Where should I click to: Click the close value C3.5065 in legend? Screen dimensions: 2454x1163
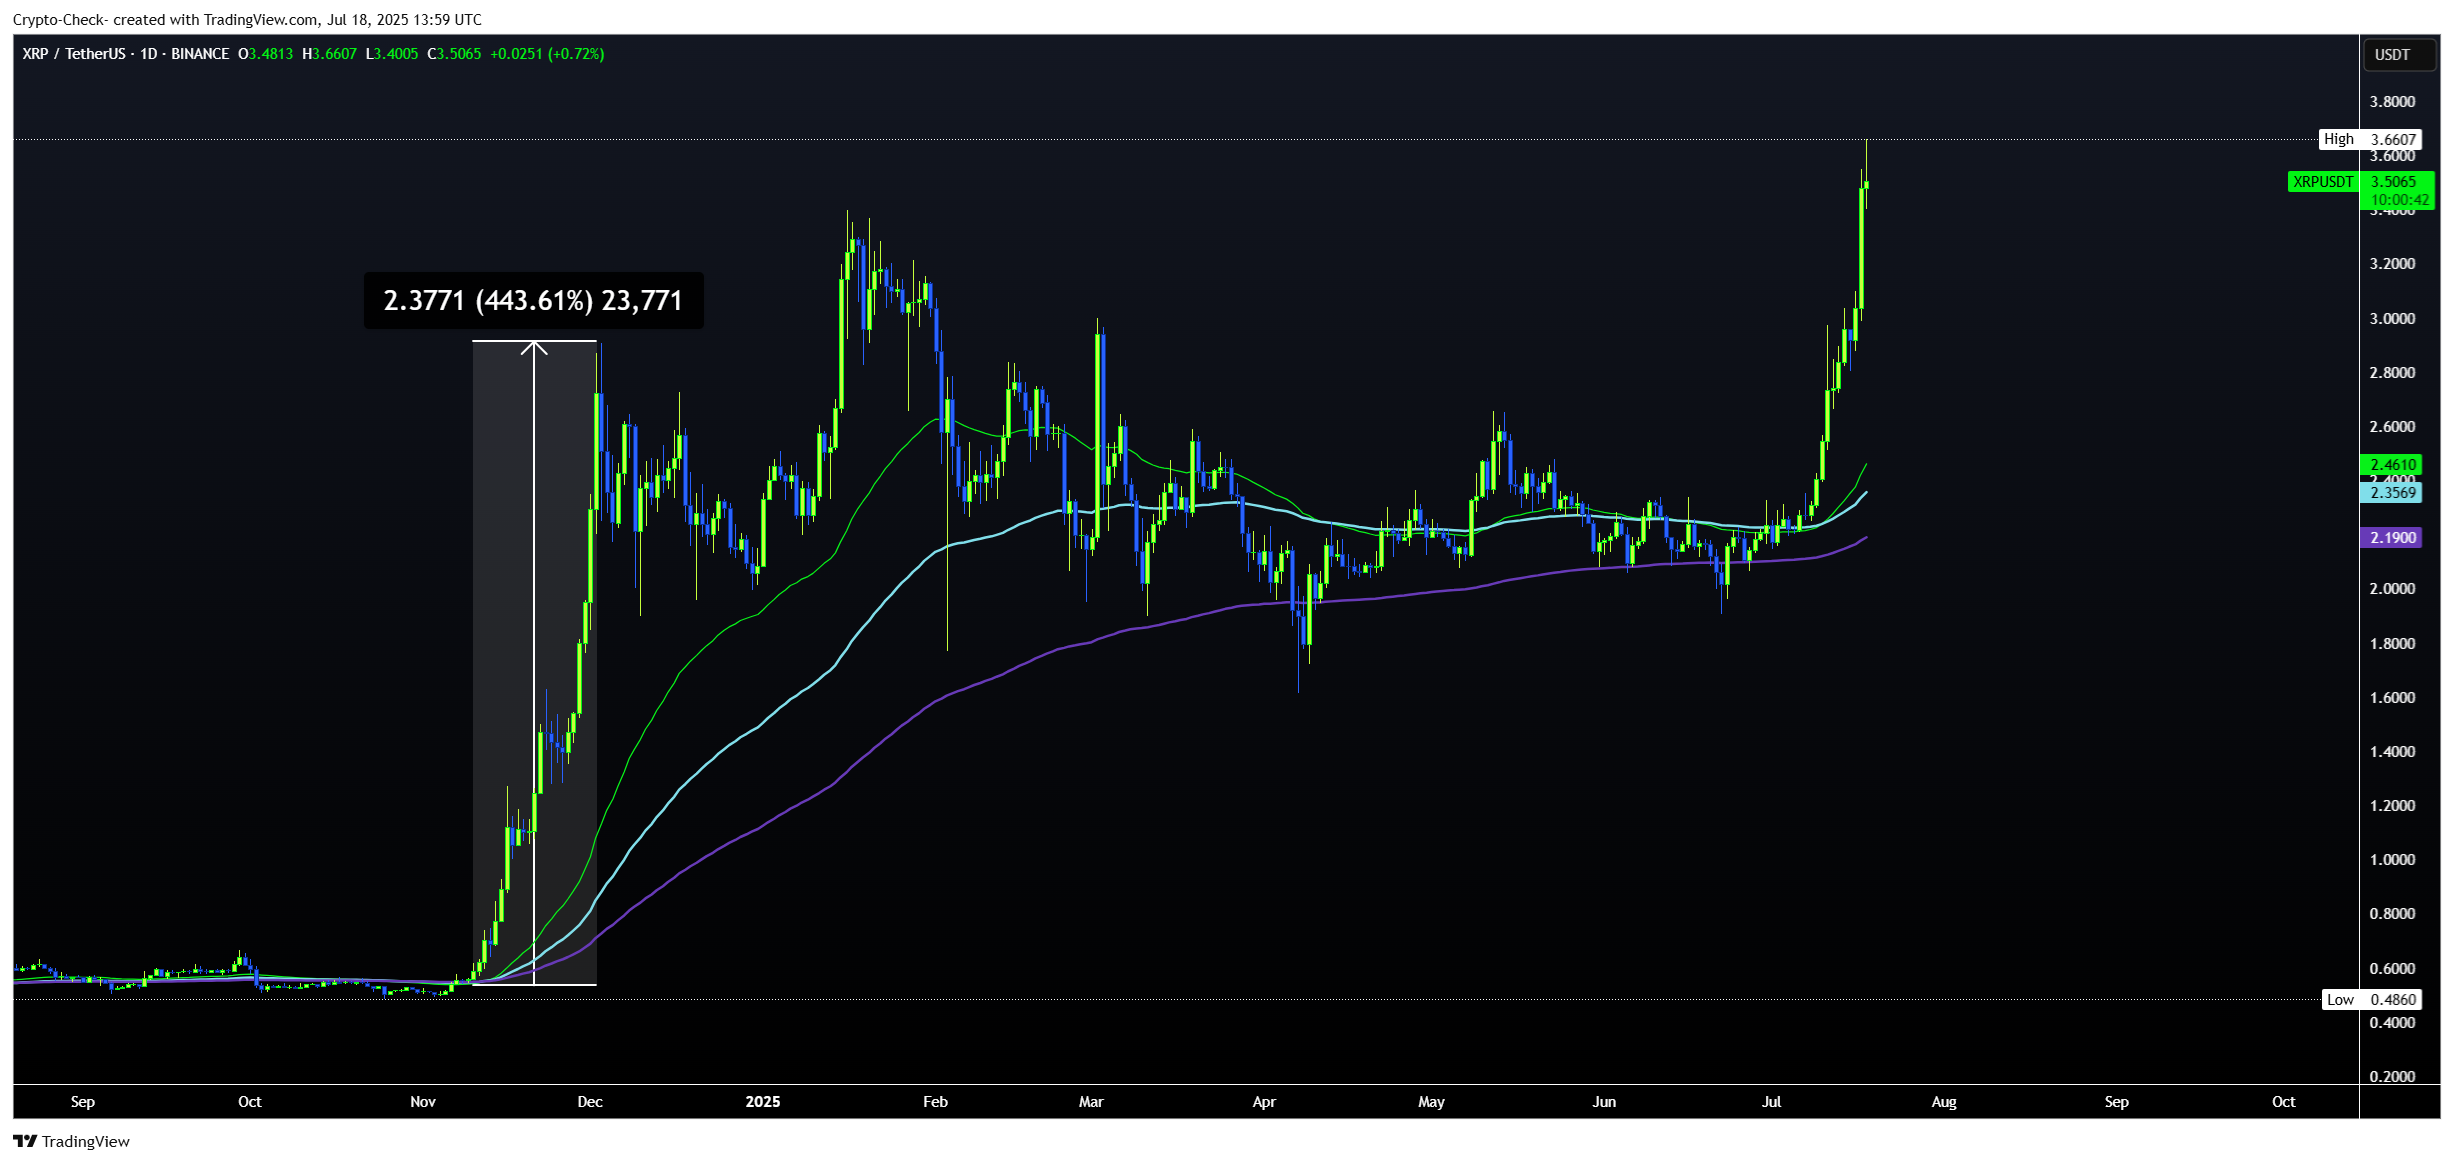click(x=455, y=54)
